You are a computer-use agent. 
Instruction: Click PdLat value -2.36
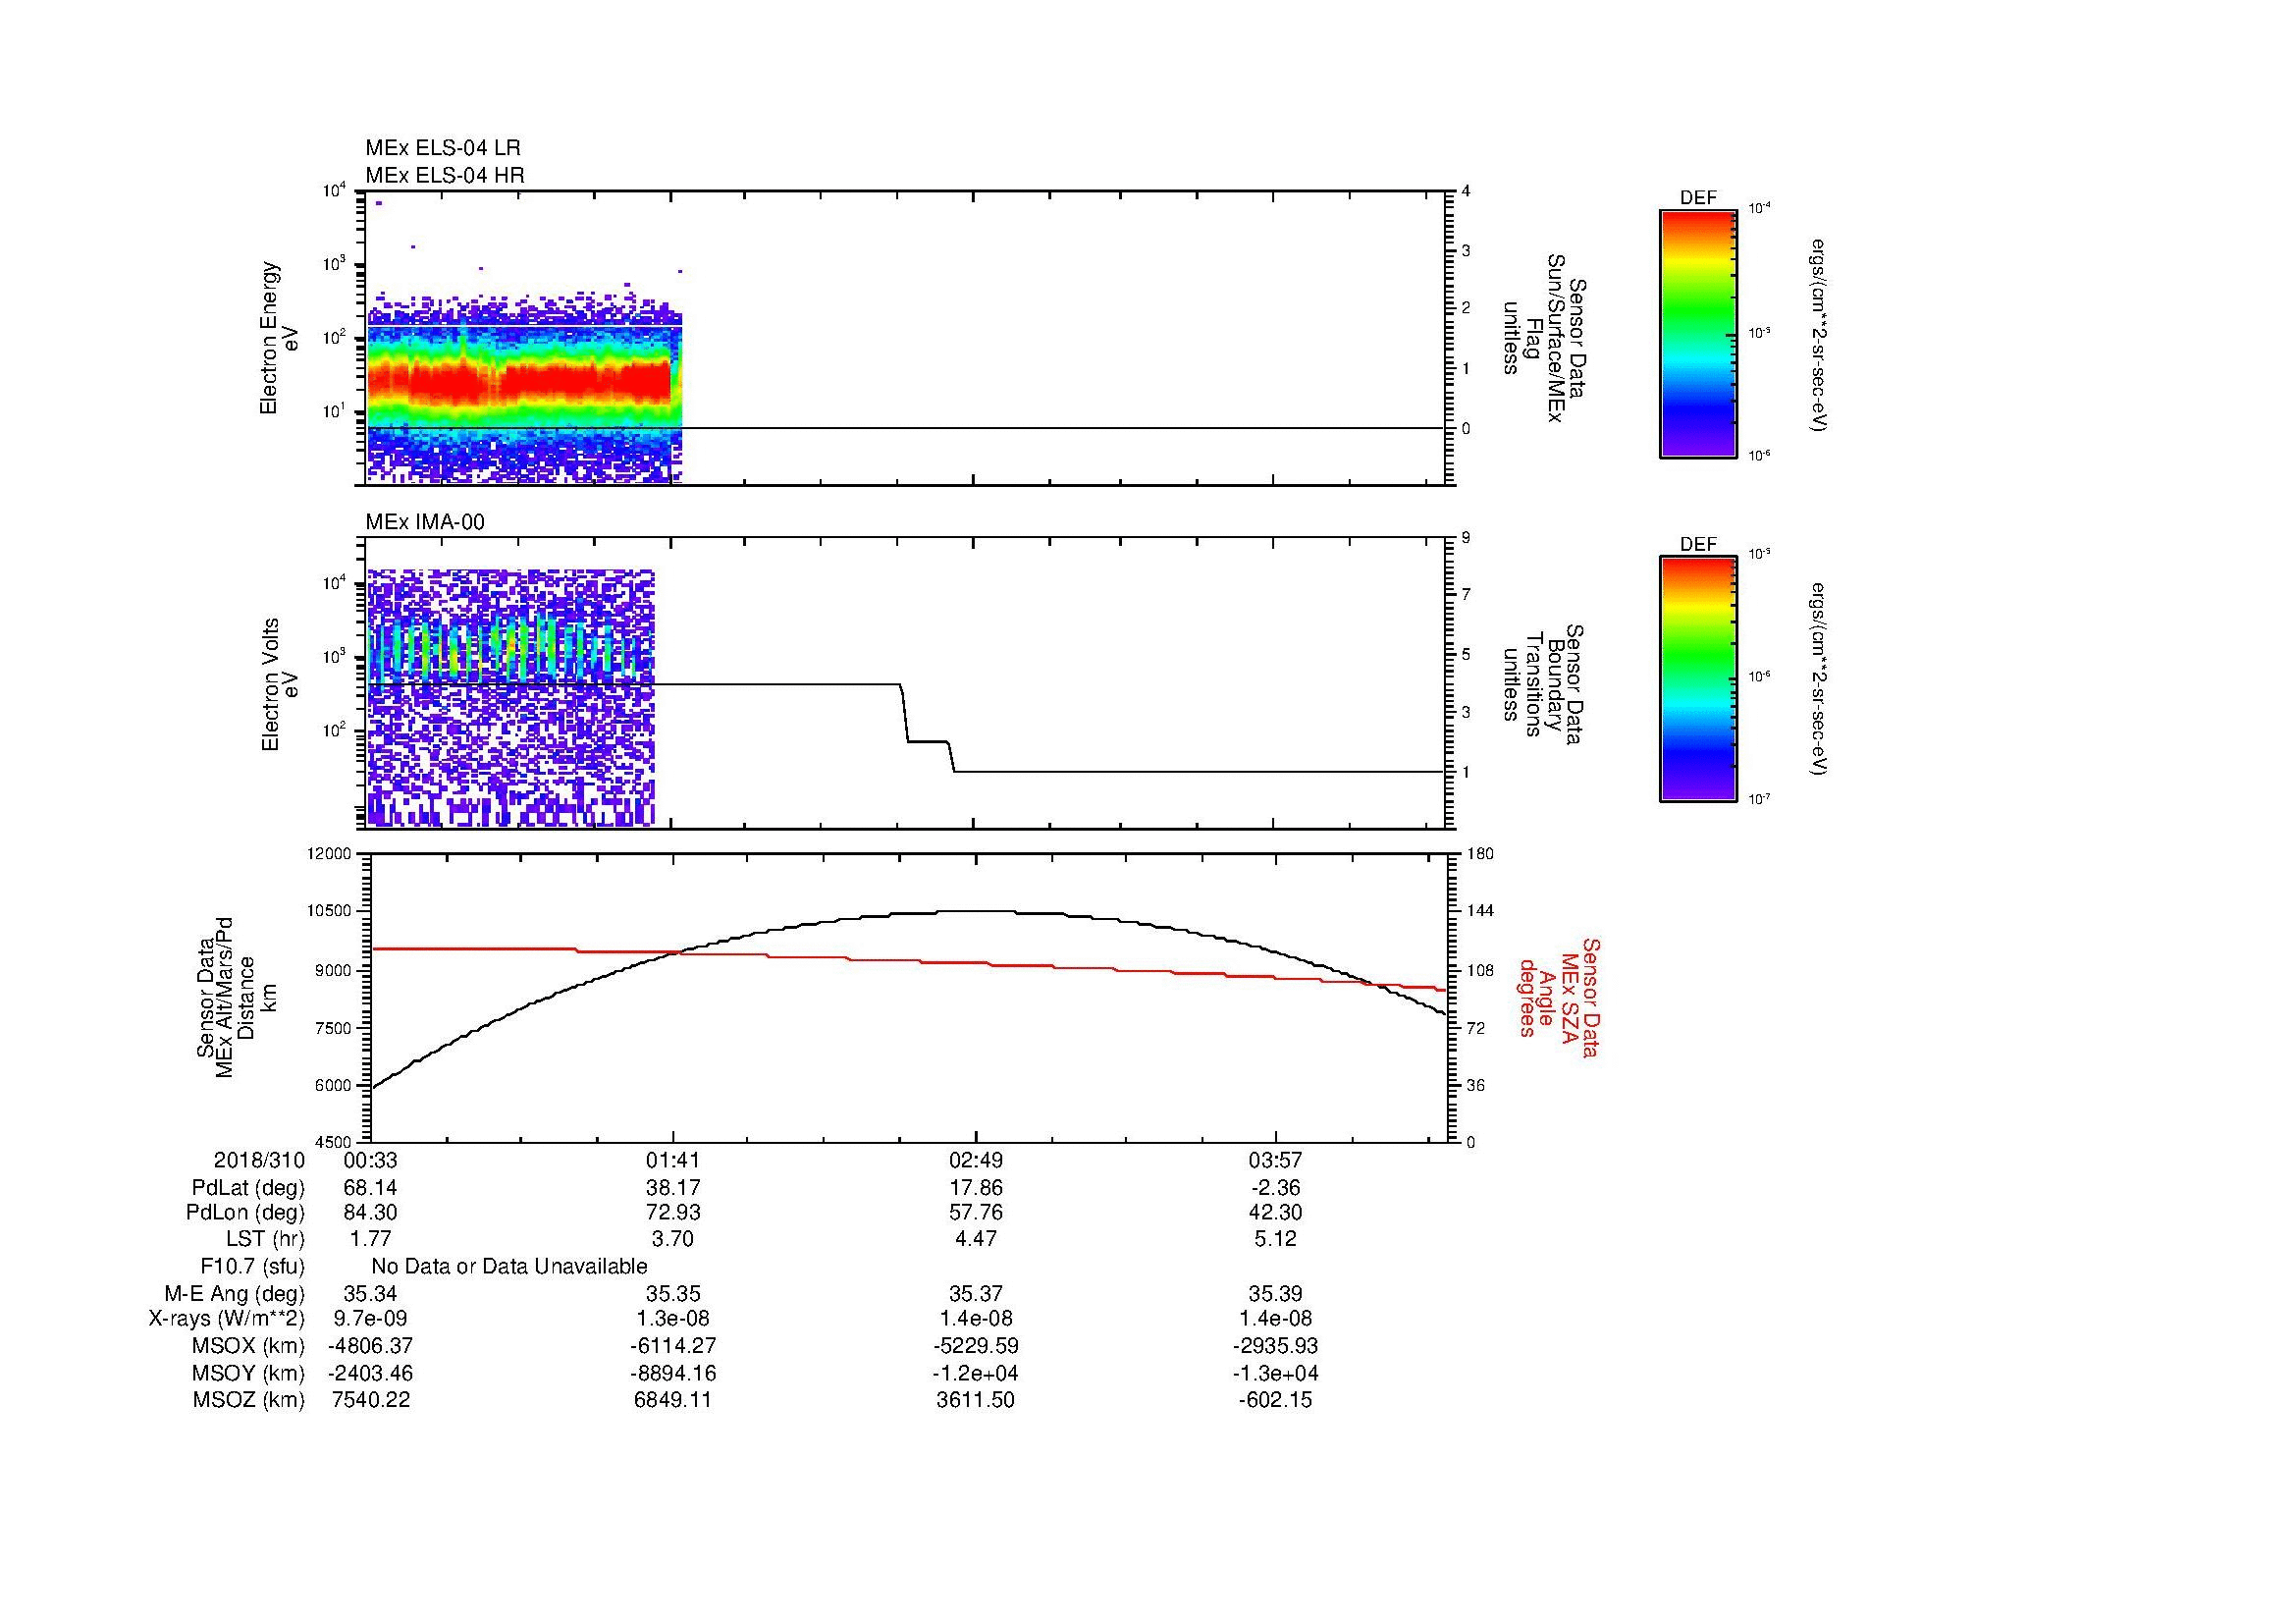coord(1275,1188)
